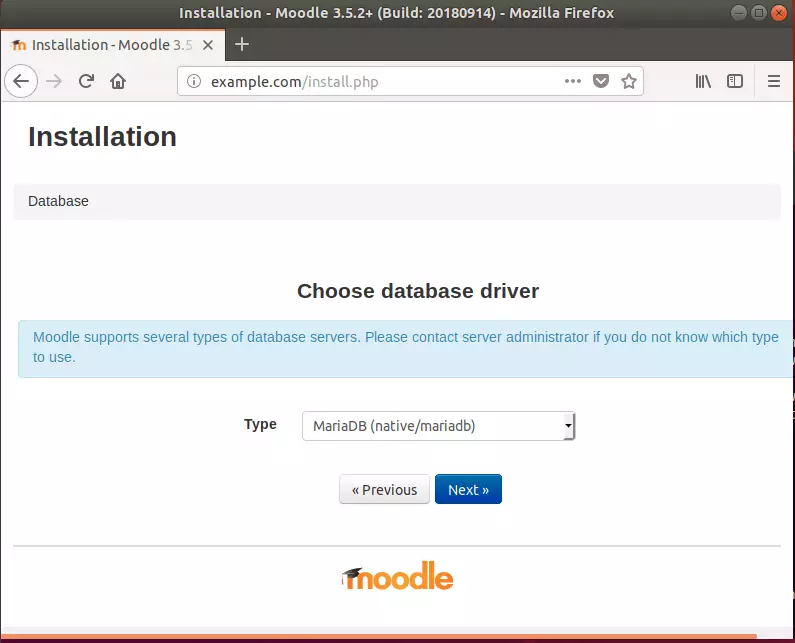Minimize the Firefox window
Screen dimensions: 795x643
(x=739, y=13)
